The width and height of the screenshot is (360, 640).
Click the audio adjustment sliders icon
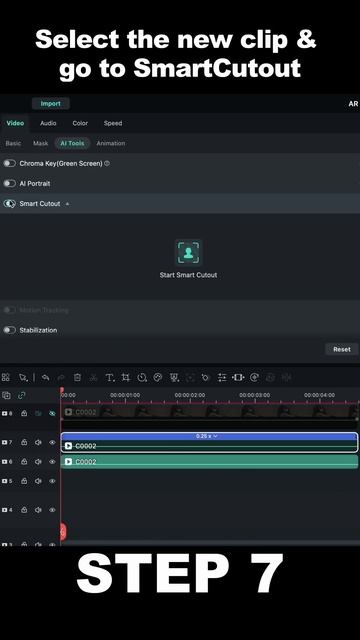pyautogui.click(x=222, y=378)
